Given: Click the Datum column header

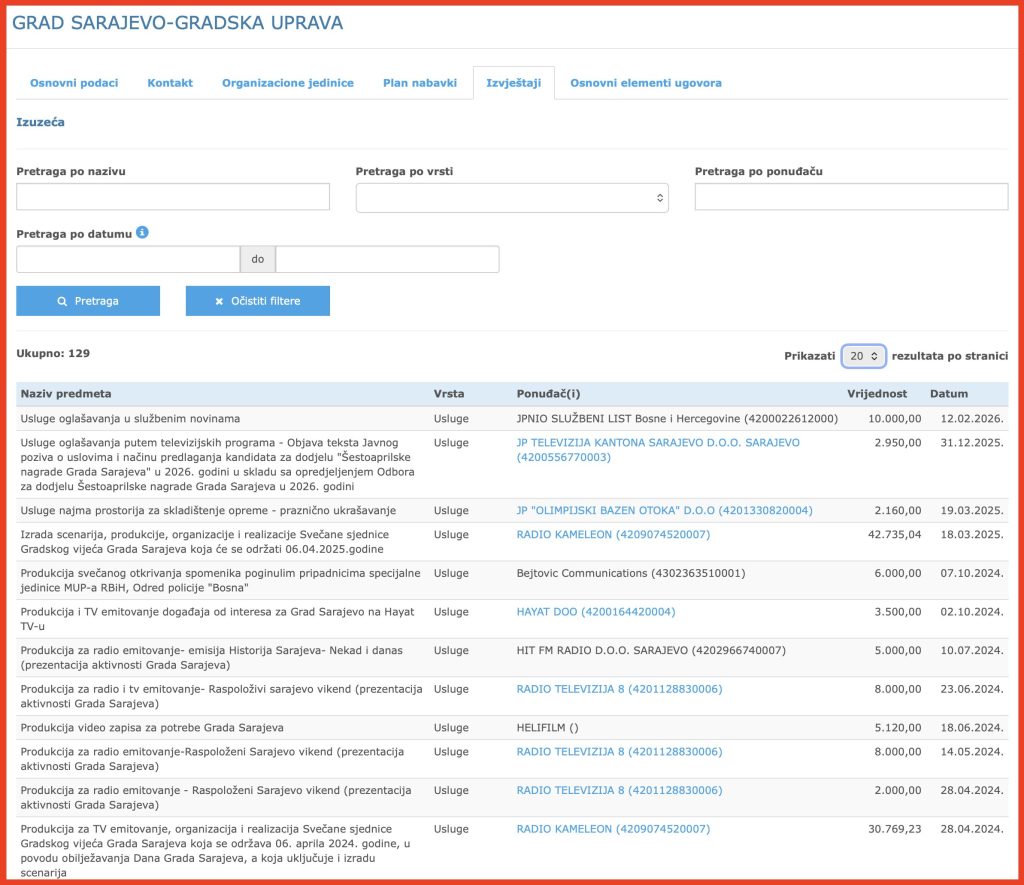Looking at the screenshot, I should click(x=949, y=394).
